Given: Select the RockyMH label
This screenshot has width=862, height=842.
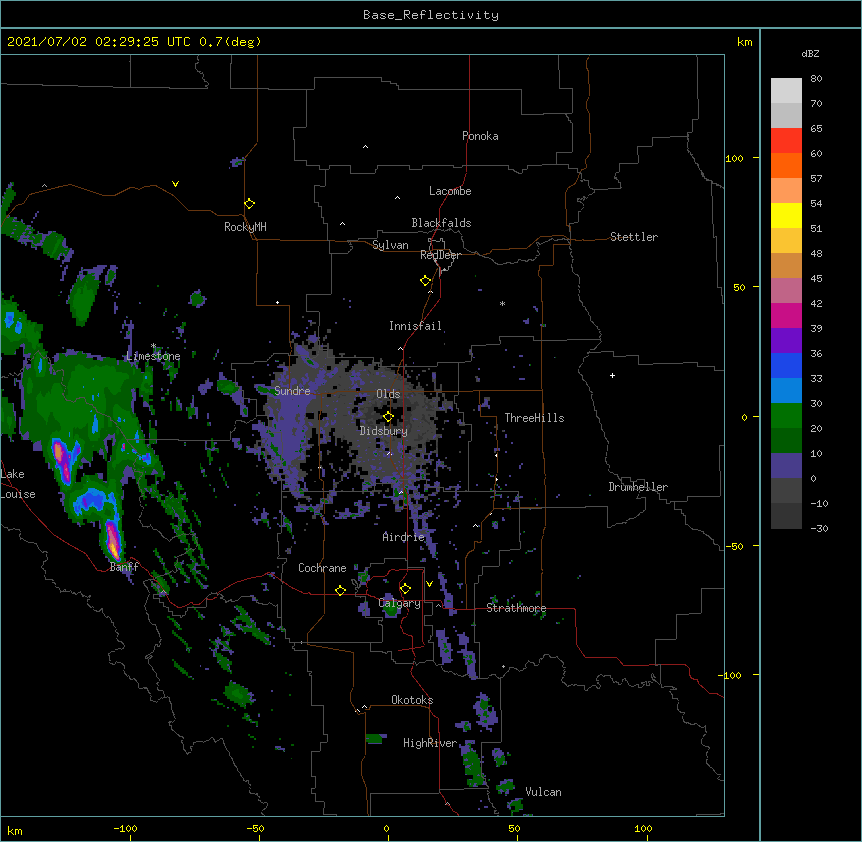Looking at the screenshot, I should pos(245,227).
